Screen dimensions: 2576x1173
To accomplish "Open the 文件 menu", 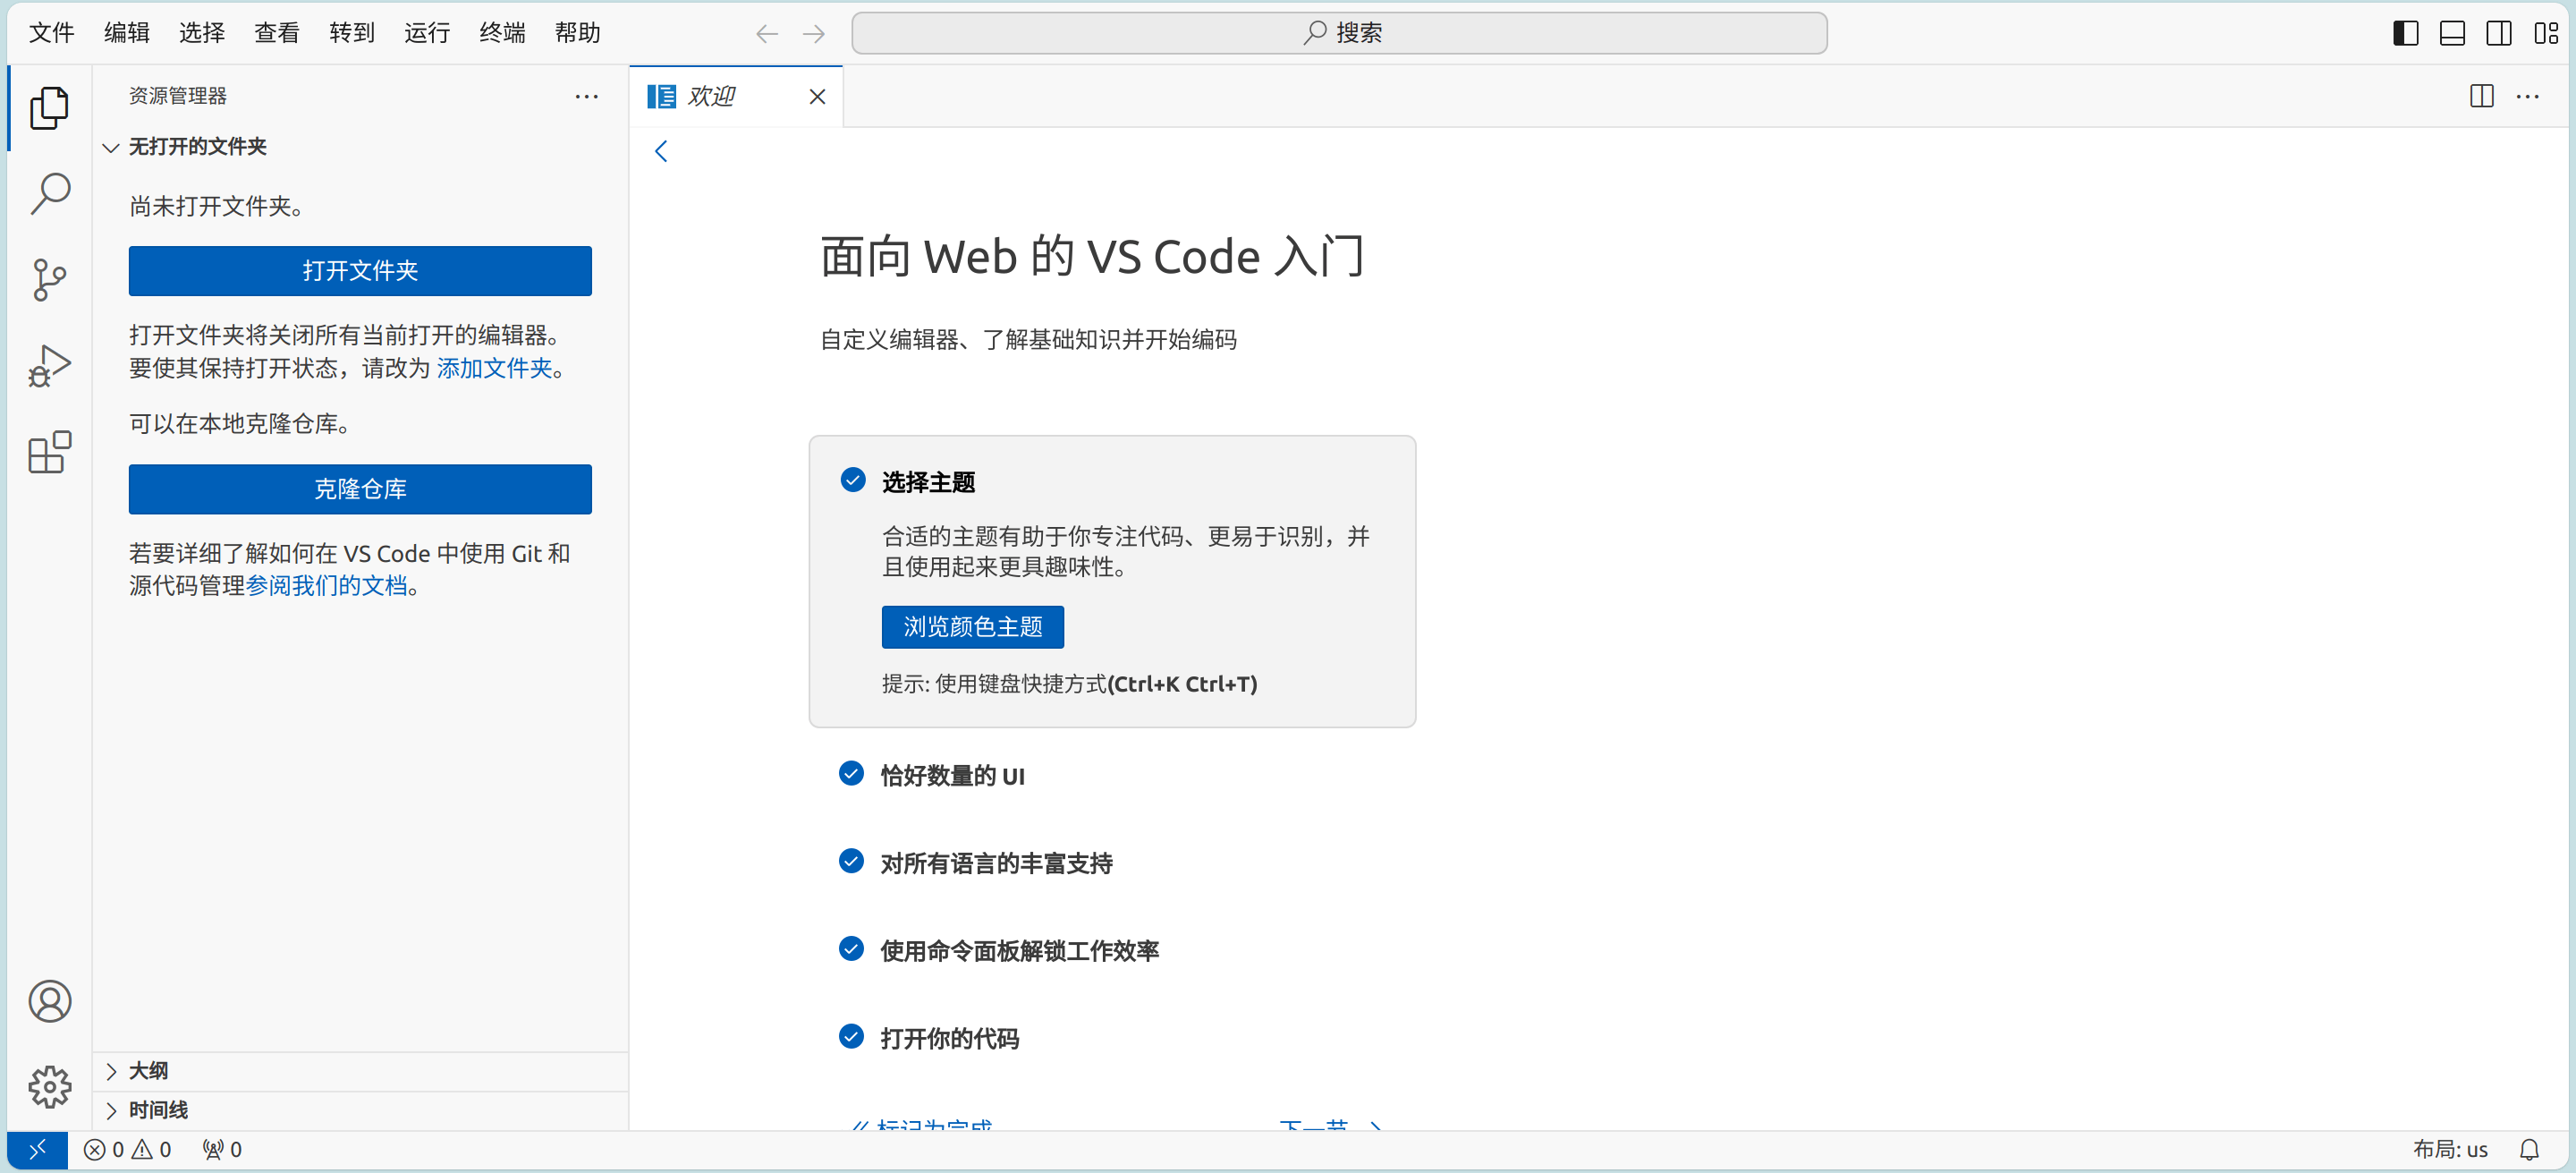I will coord(52,33).
